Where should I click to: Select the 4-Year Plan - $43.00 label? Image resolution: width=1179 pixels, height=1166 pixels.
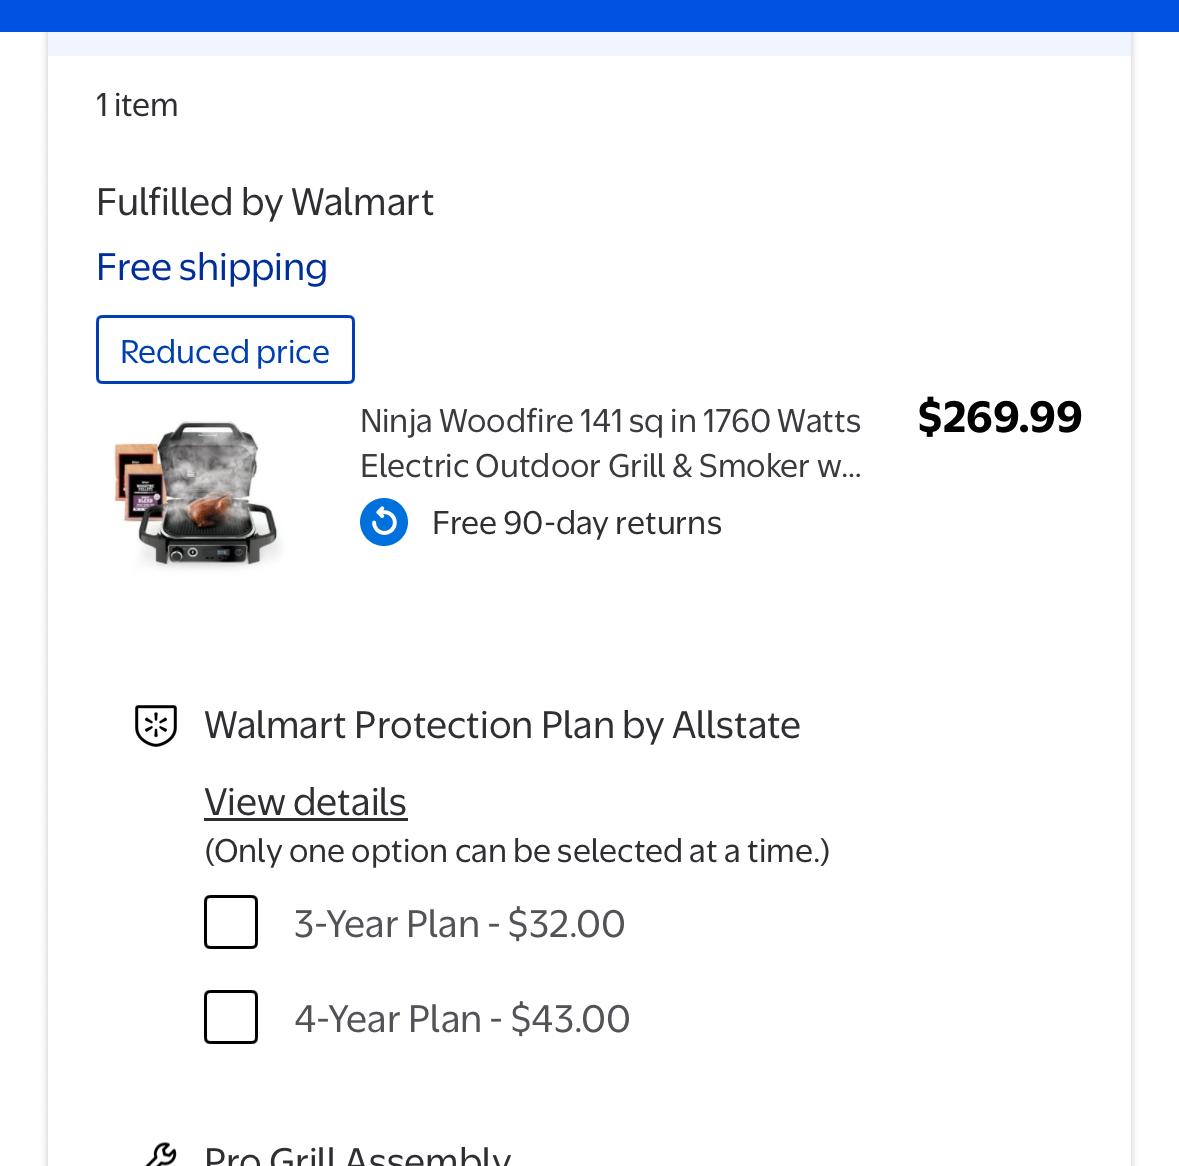click(x=462, y=1019)
